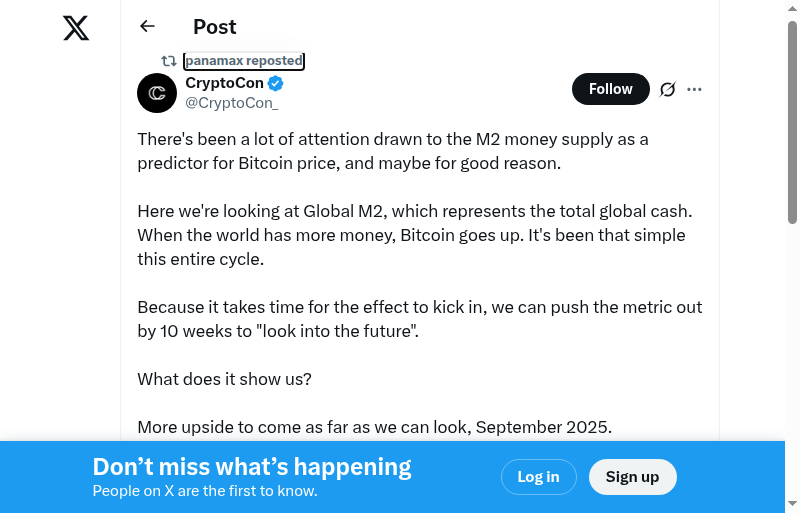800x513 pixels.
Task: Click the Grok icon beside Follow
Action: [x=668, y=89]
